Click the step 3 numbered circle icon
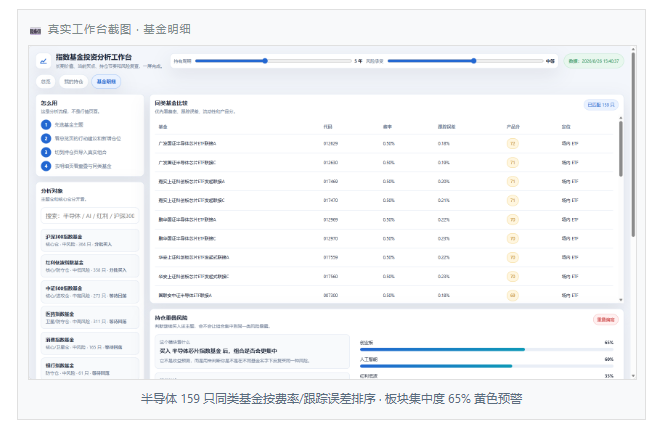This screenshot has width=662, height=436. pyautogui.click(x=46, y=152)
